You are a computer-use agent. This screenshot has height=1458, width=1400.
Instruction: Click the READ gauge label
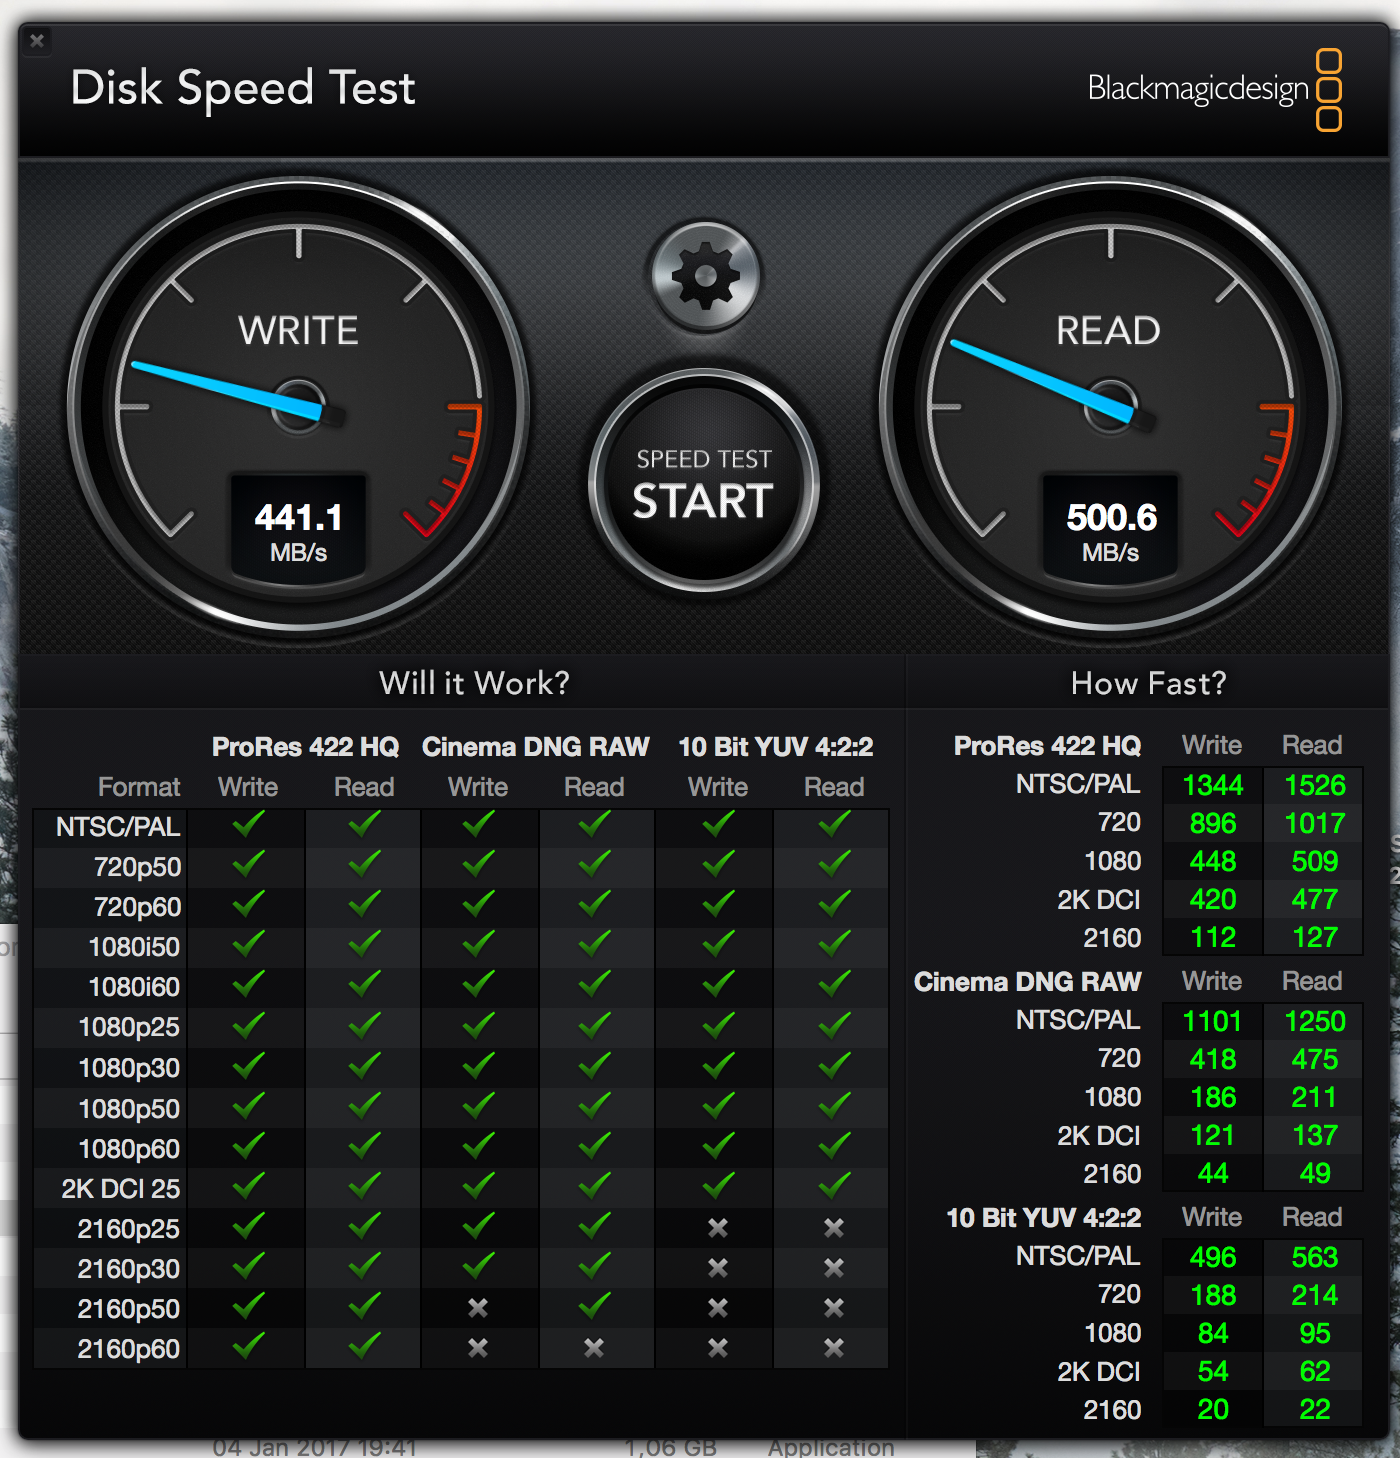coord(1108,331)
